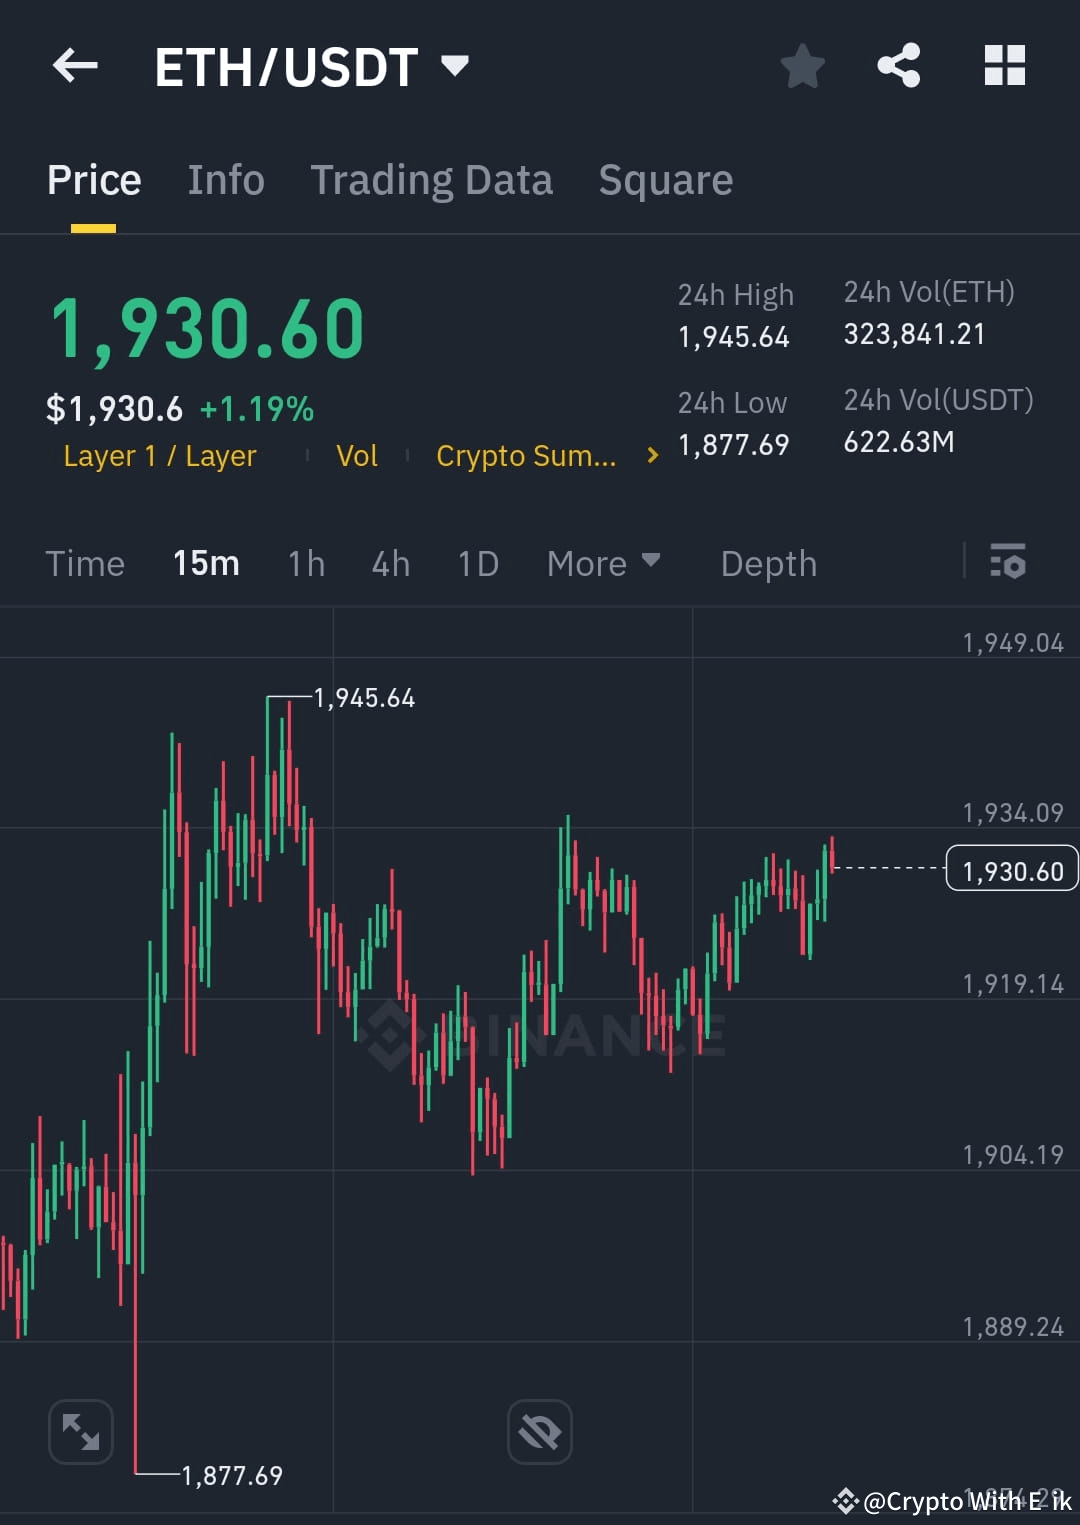The width and height of the screenshot is (1080, 1525).
Task: Toggle the favorite star for ETH/USDT
Action: click(x=802, y=65)
